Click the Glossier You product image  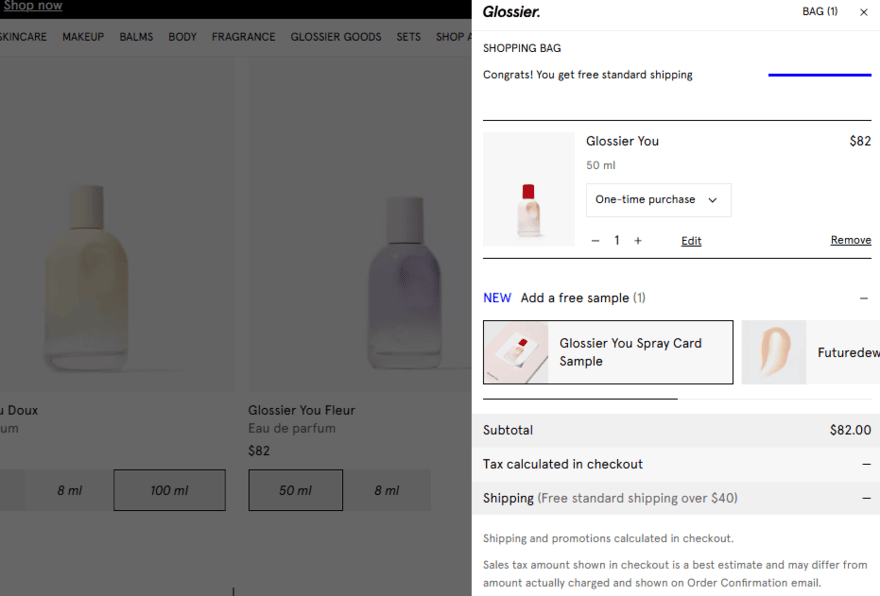(x=528, y=189)
